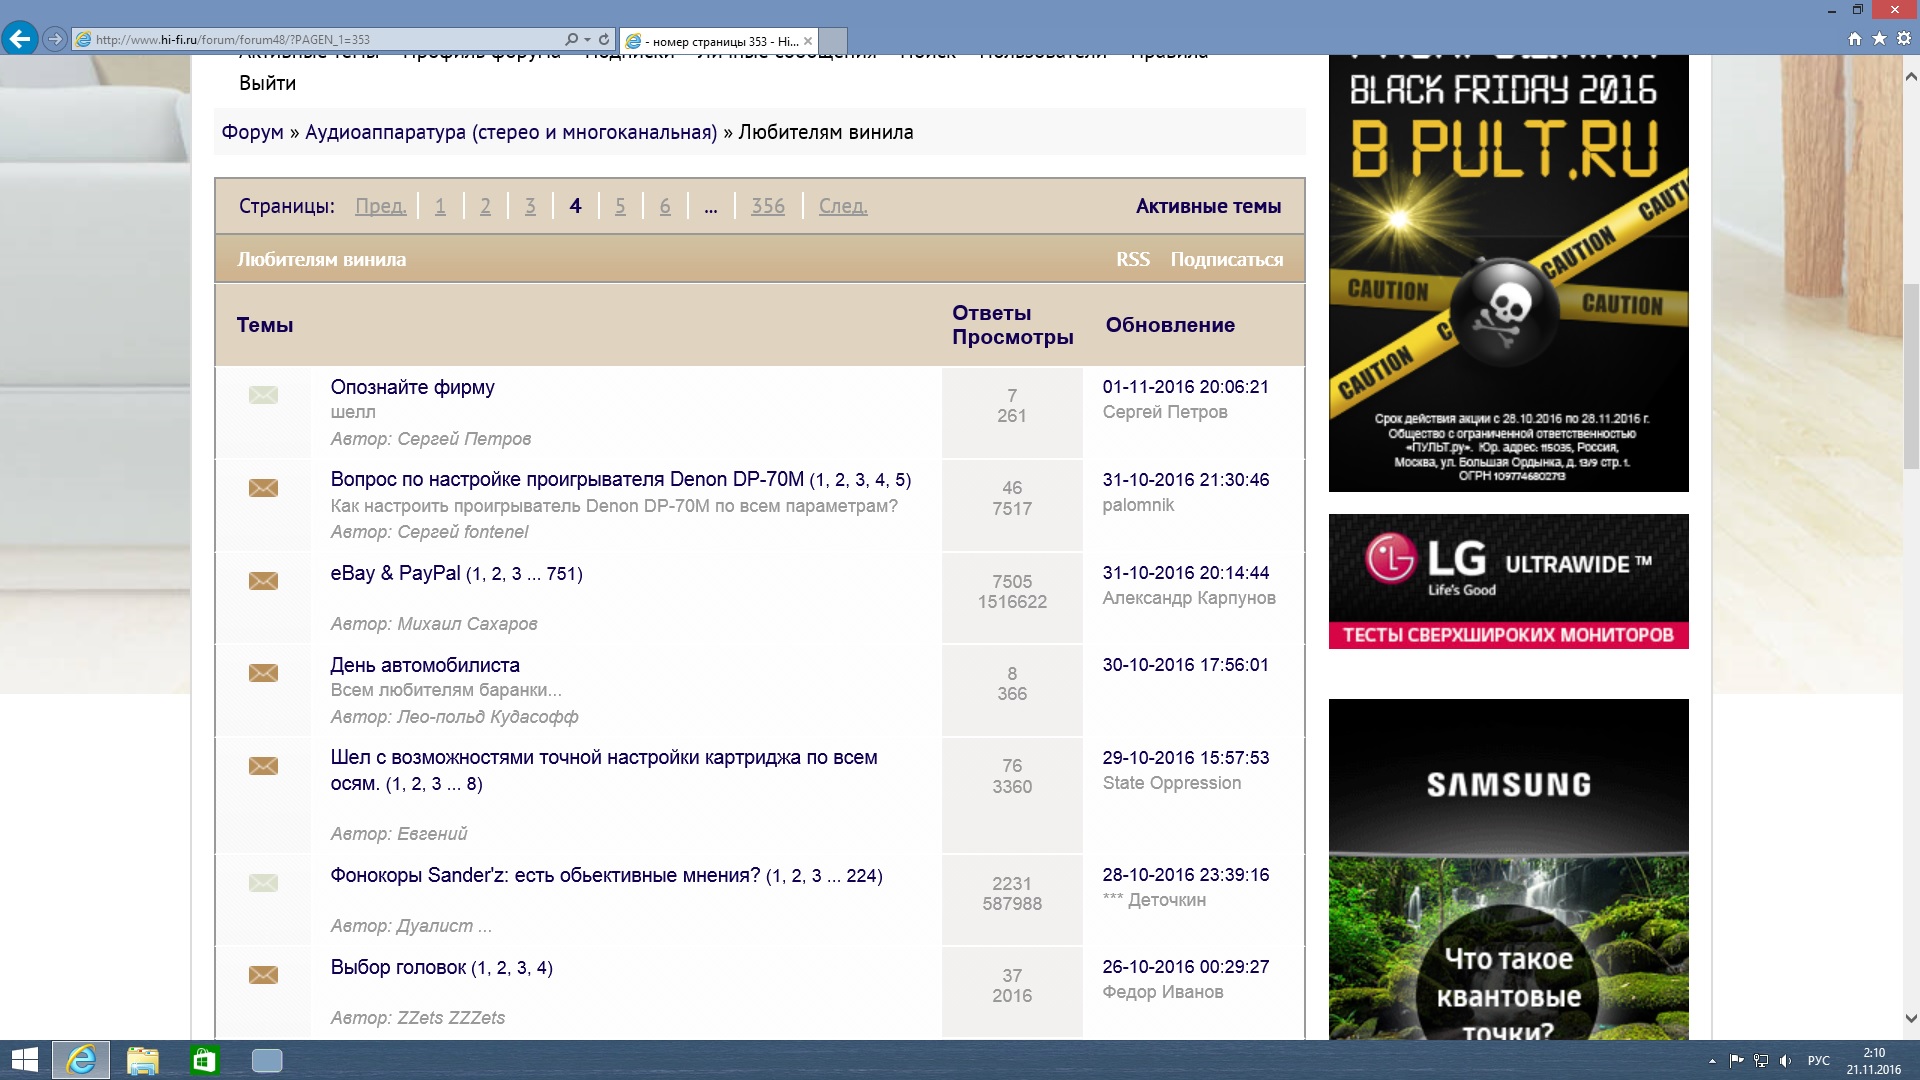Open topic День автомобилиста
The width and height of the screenshot is (1920, 1080).
click(x=425, y=665)
